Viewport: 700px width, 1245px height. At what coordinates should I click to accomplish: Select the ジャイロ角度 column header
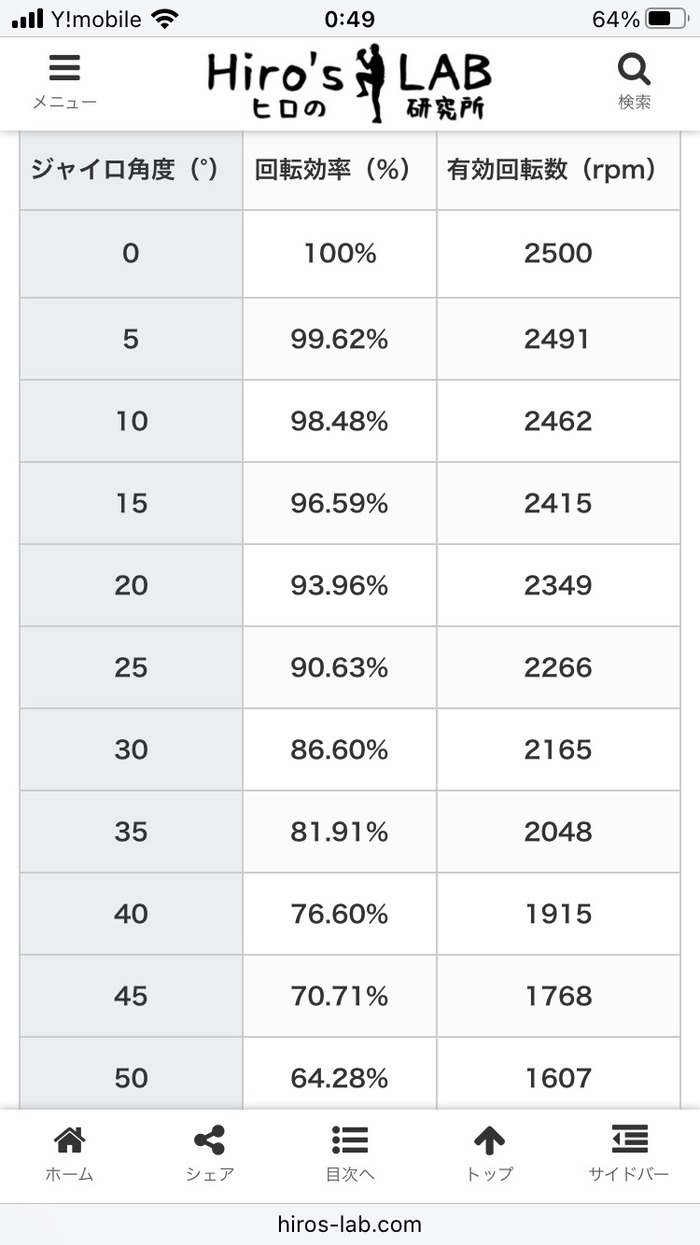pos(131,169)
